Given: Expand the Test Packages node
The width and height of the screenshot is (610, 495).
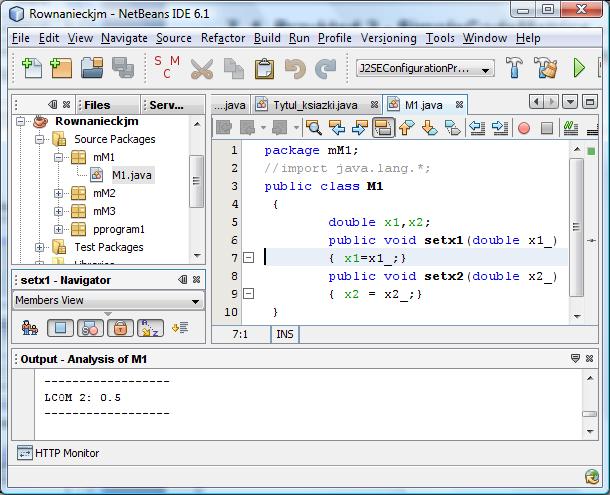Looking at the screenshot, I should click(x=39, y=247).
